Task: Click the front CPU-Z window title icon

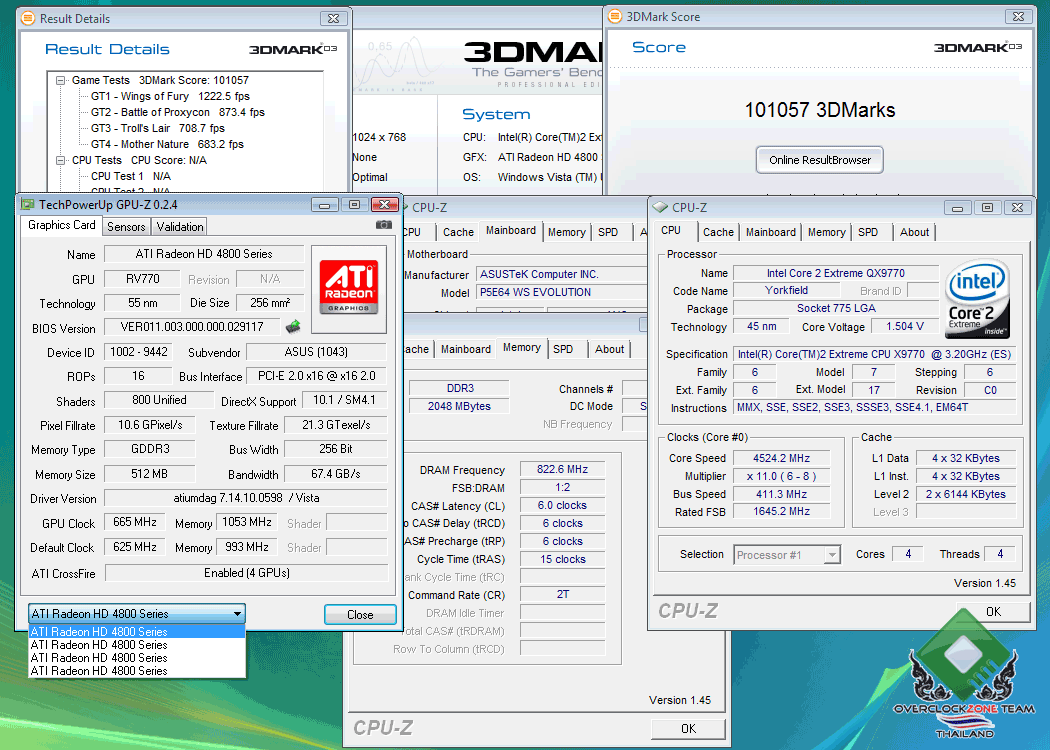Action: [660, 208]
